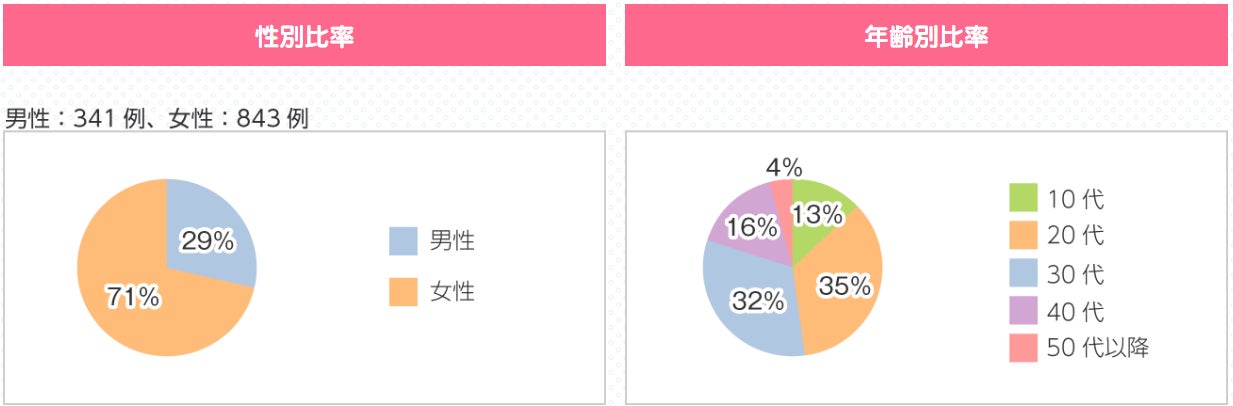
Task: Select the 13% green pie slice
Action: point(822,210)
